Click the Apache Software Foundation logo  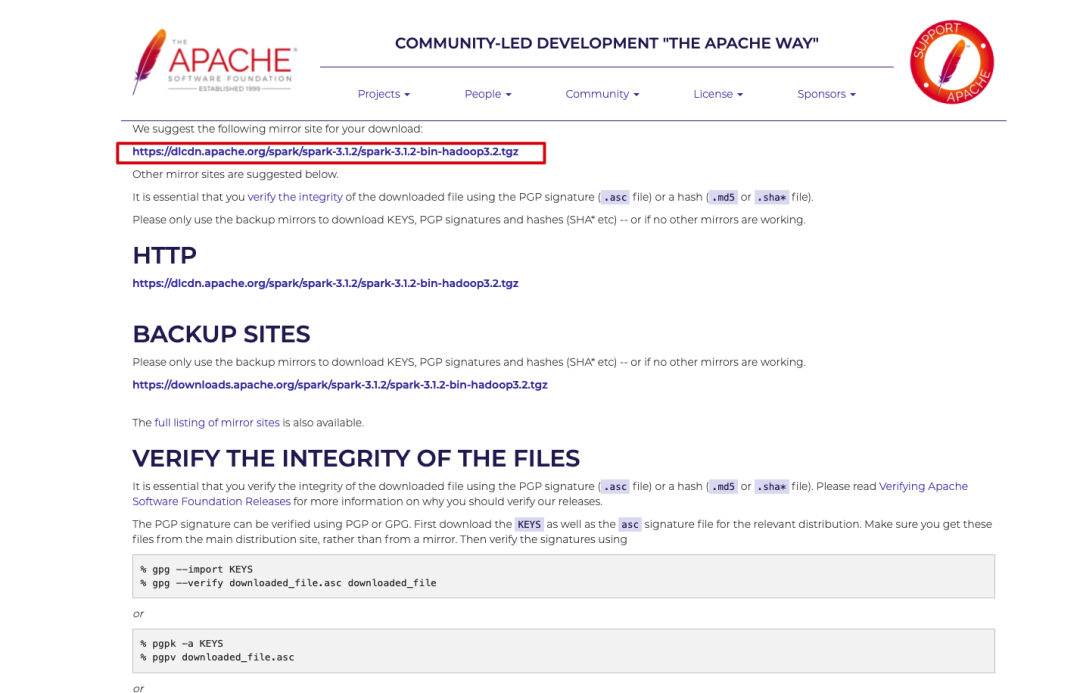point(214,61)
